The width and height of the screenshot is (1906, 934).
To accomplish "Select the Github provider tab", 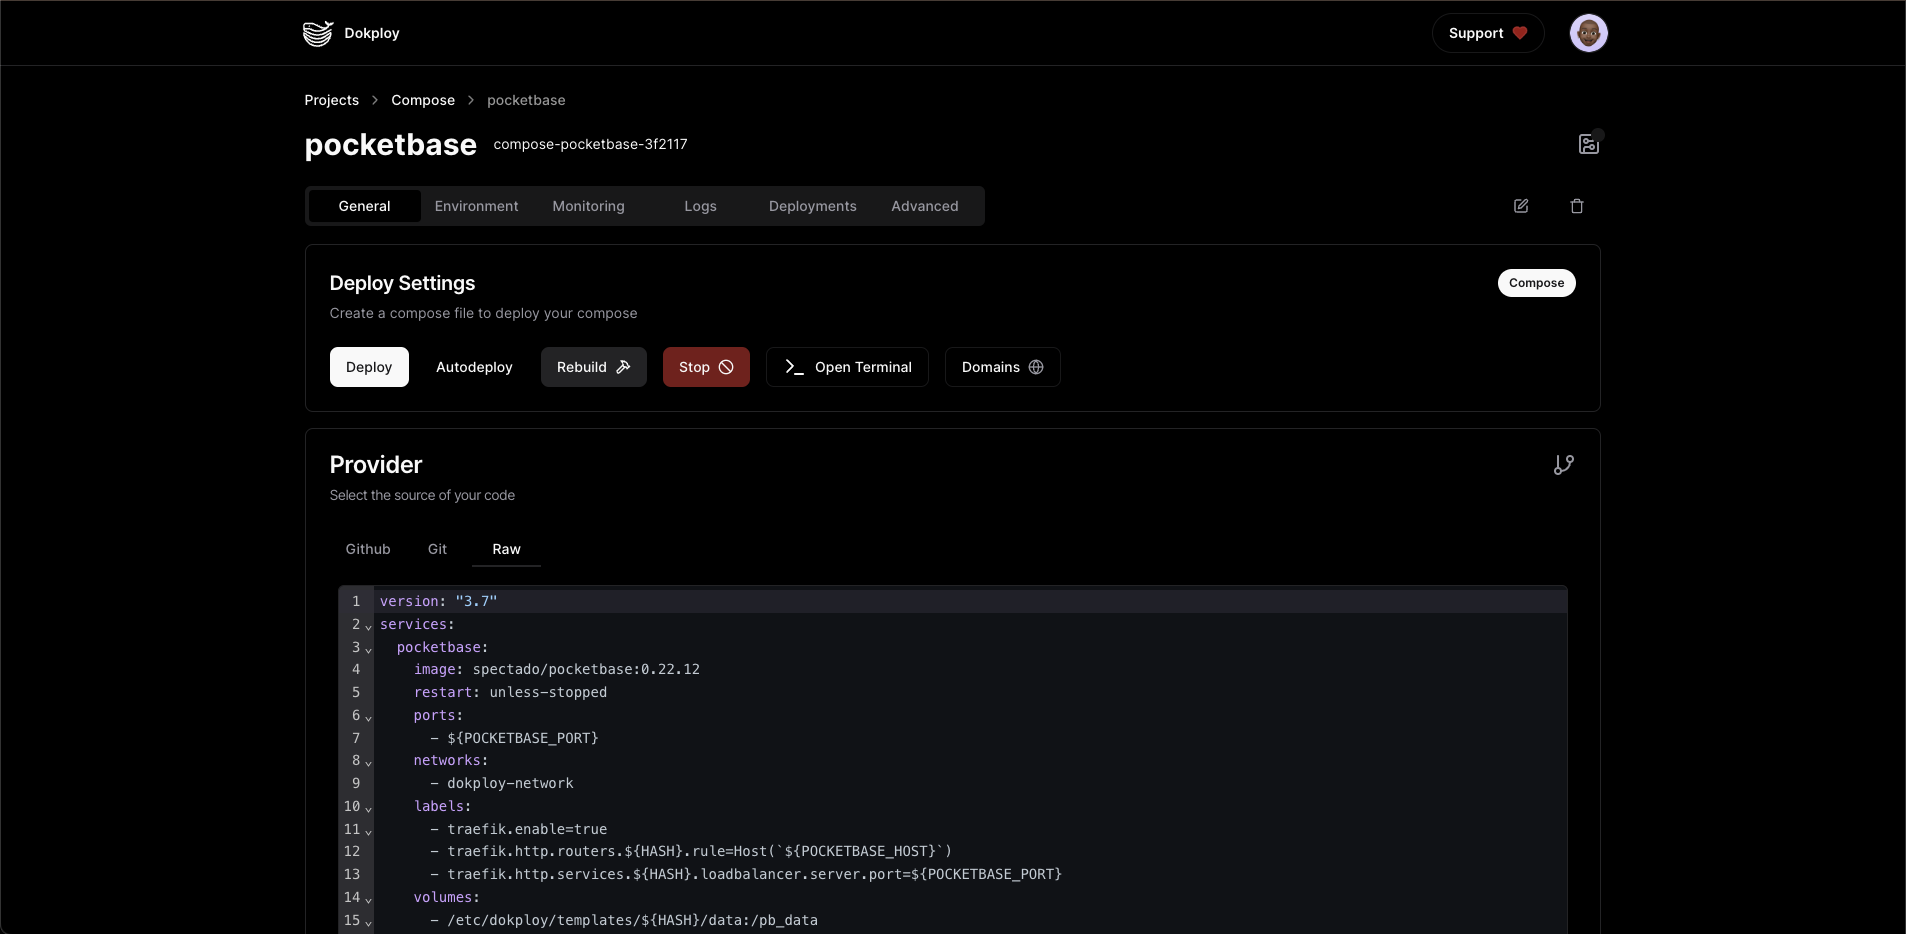I will tap(368, 549).
